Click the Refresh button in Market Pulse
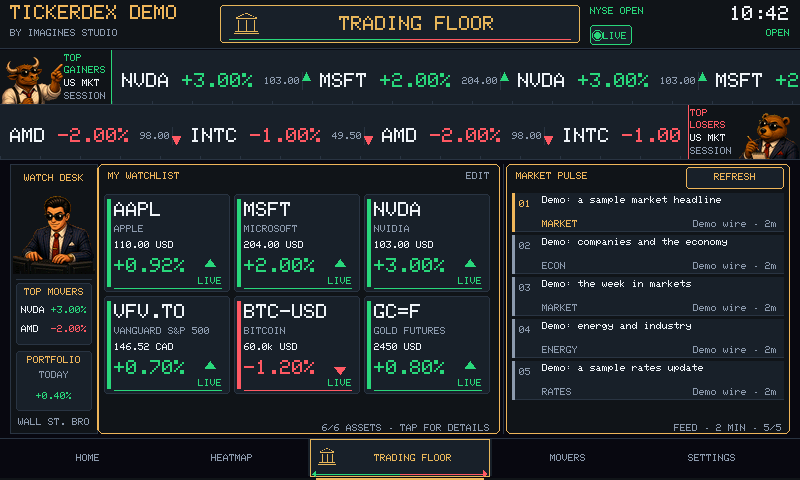 (735, 177)
